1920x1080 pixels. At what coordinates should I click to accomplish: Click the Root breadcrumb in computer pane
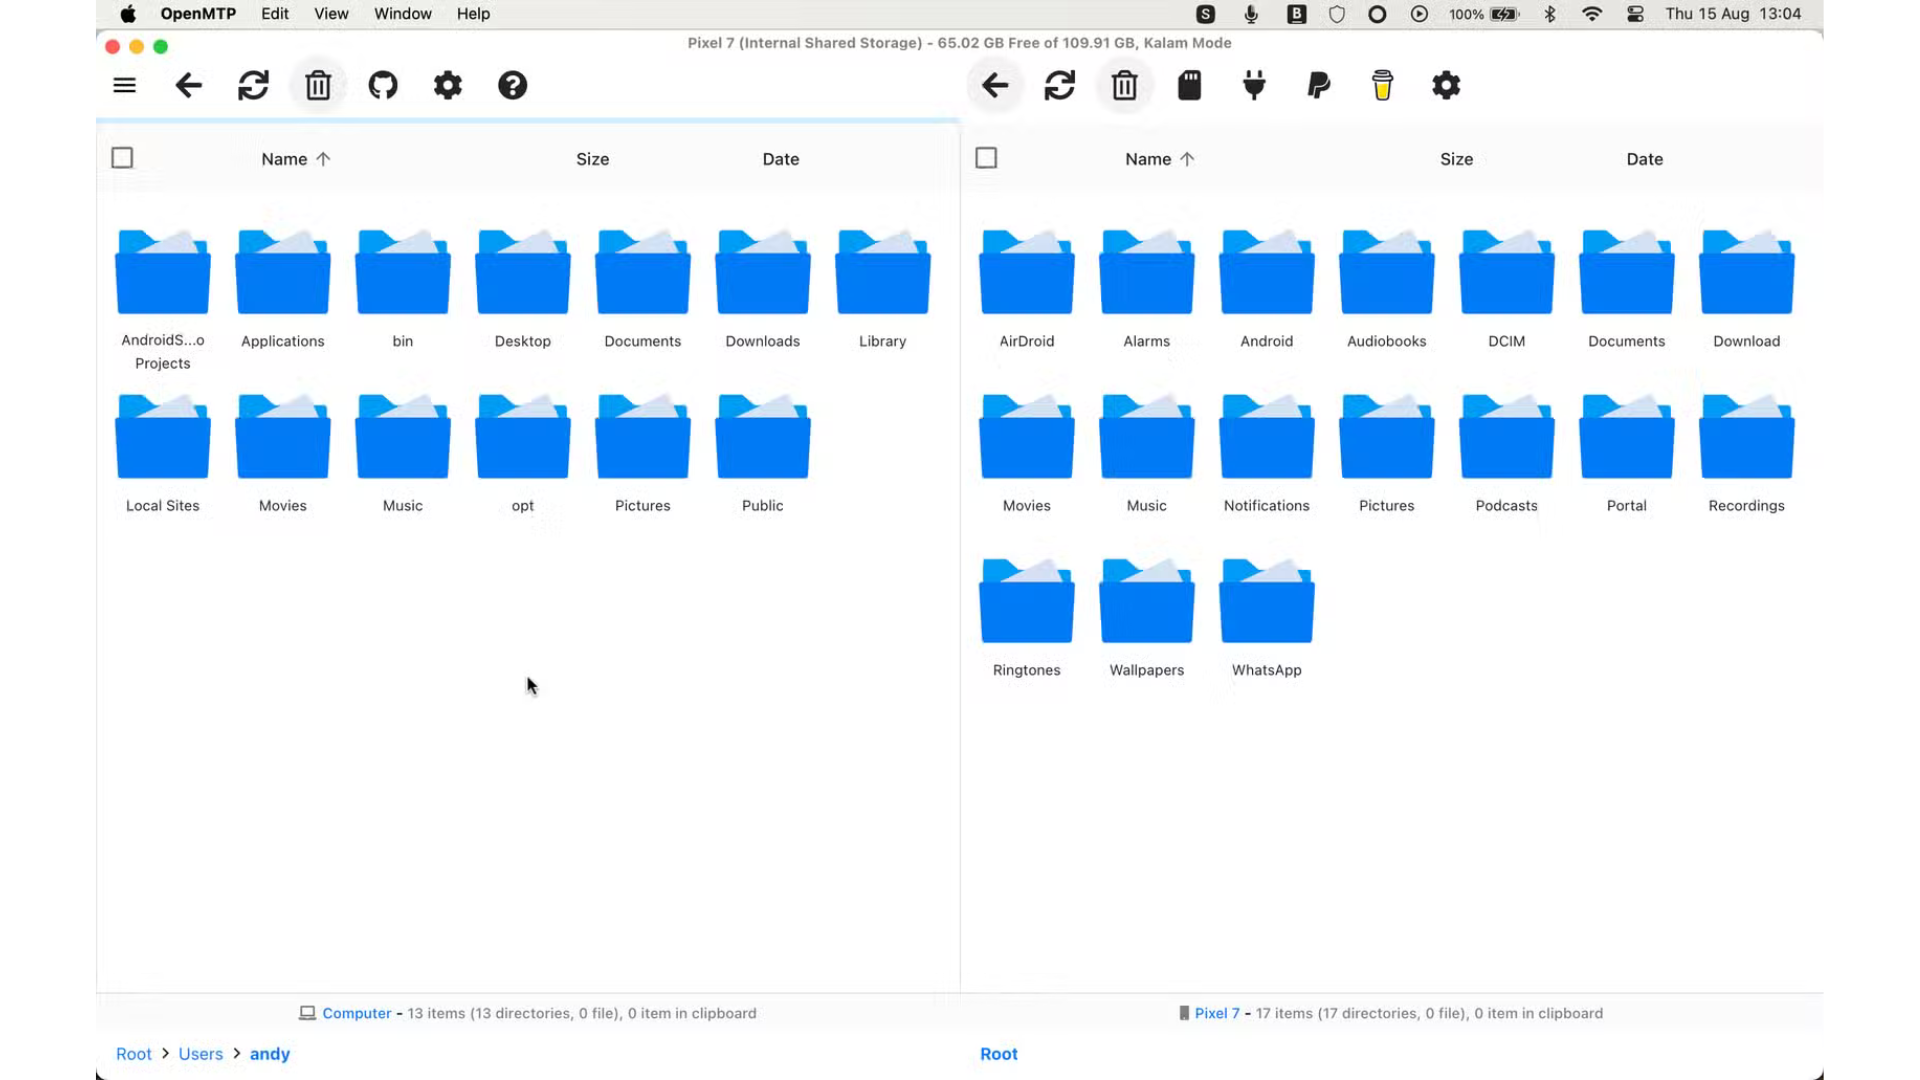(x=133, y=1054)
